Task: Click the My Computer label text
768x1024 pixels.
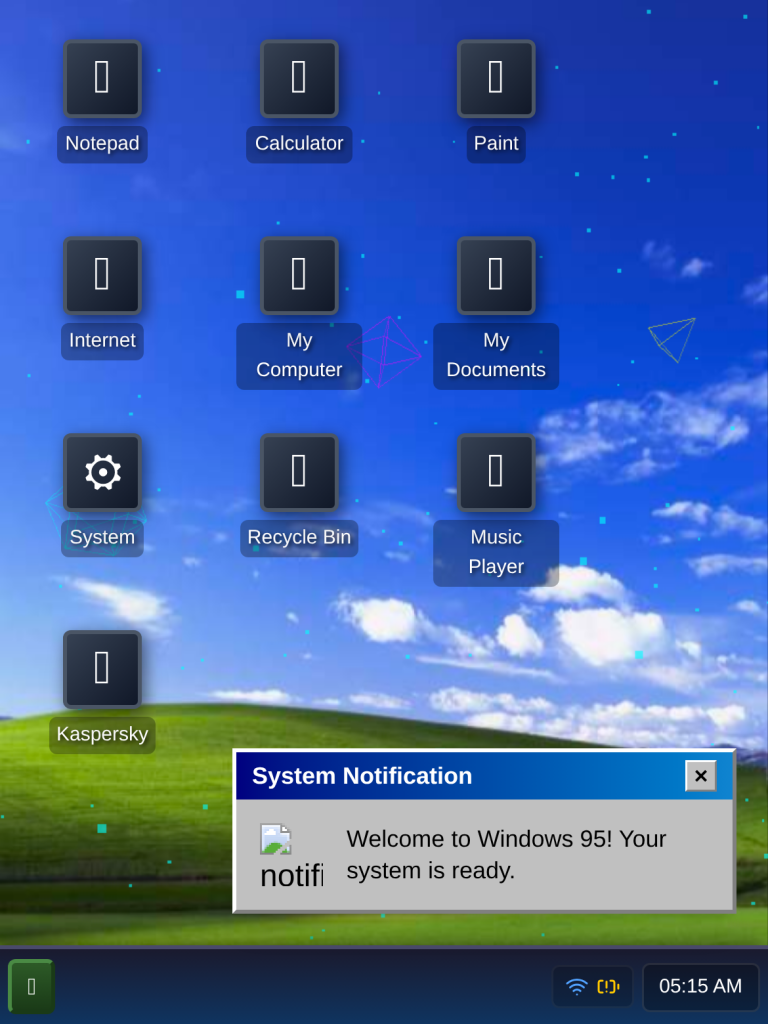Action: [x=299, y=355]
